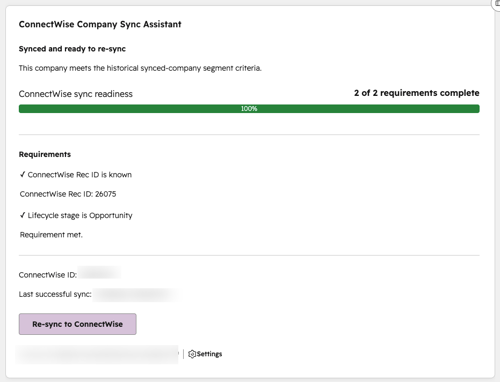Click the Requirements heading
Image resolution: width=500 pixels, height=382 pixels.
coord(45,154)
